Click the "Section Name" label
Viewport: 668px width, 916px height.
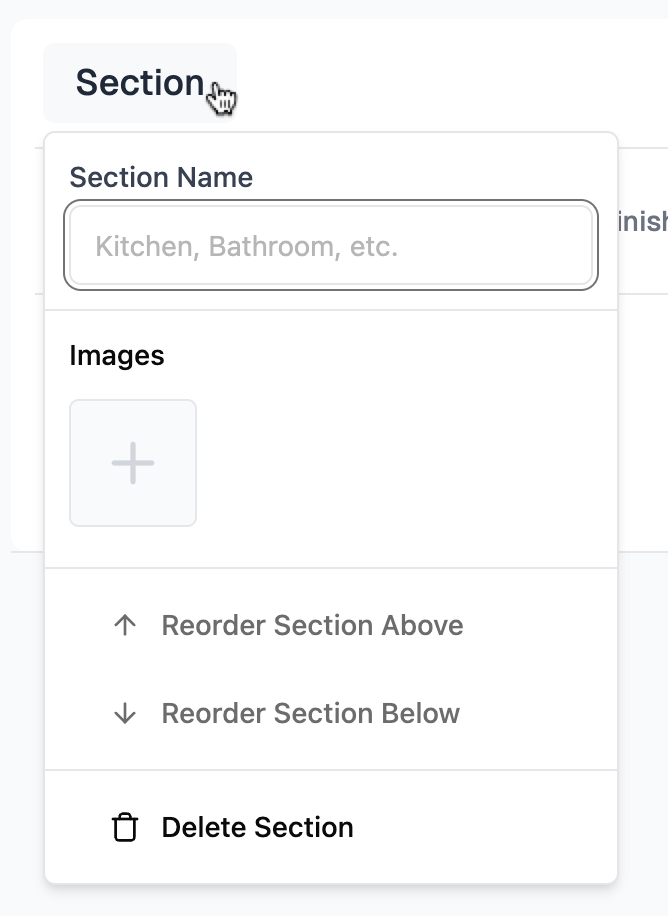[x=161, y=178]
